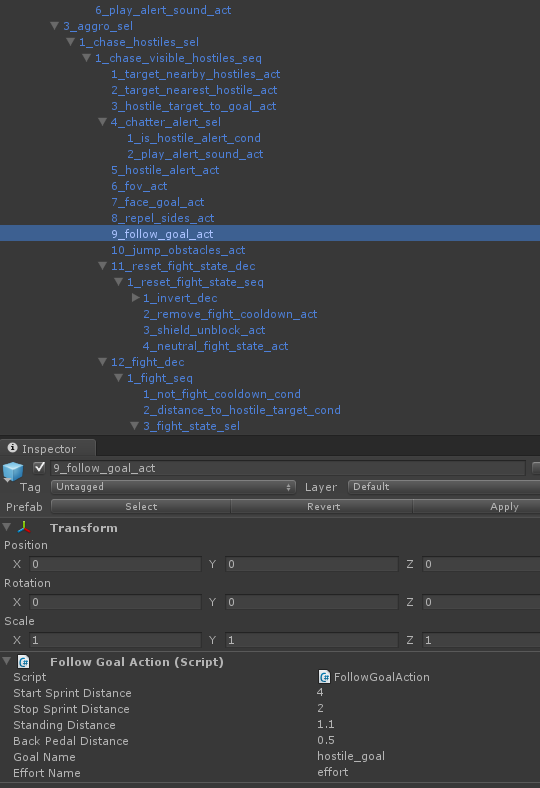540x788 pixels.
Task: Click the GameObject name field 9_follow_goal_act
Action: click(x=288, y=468)
